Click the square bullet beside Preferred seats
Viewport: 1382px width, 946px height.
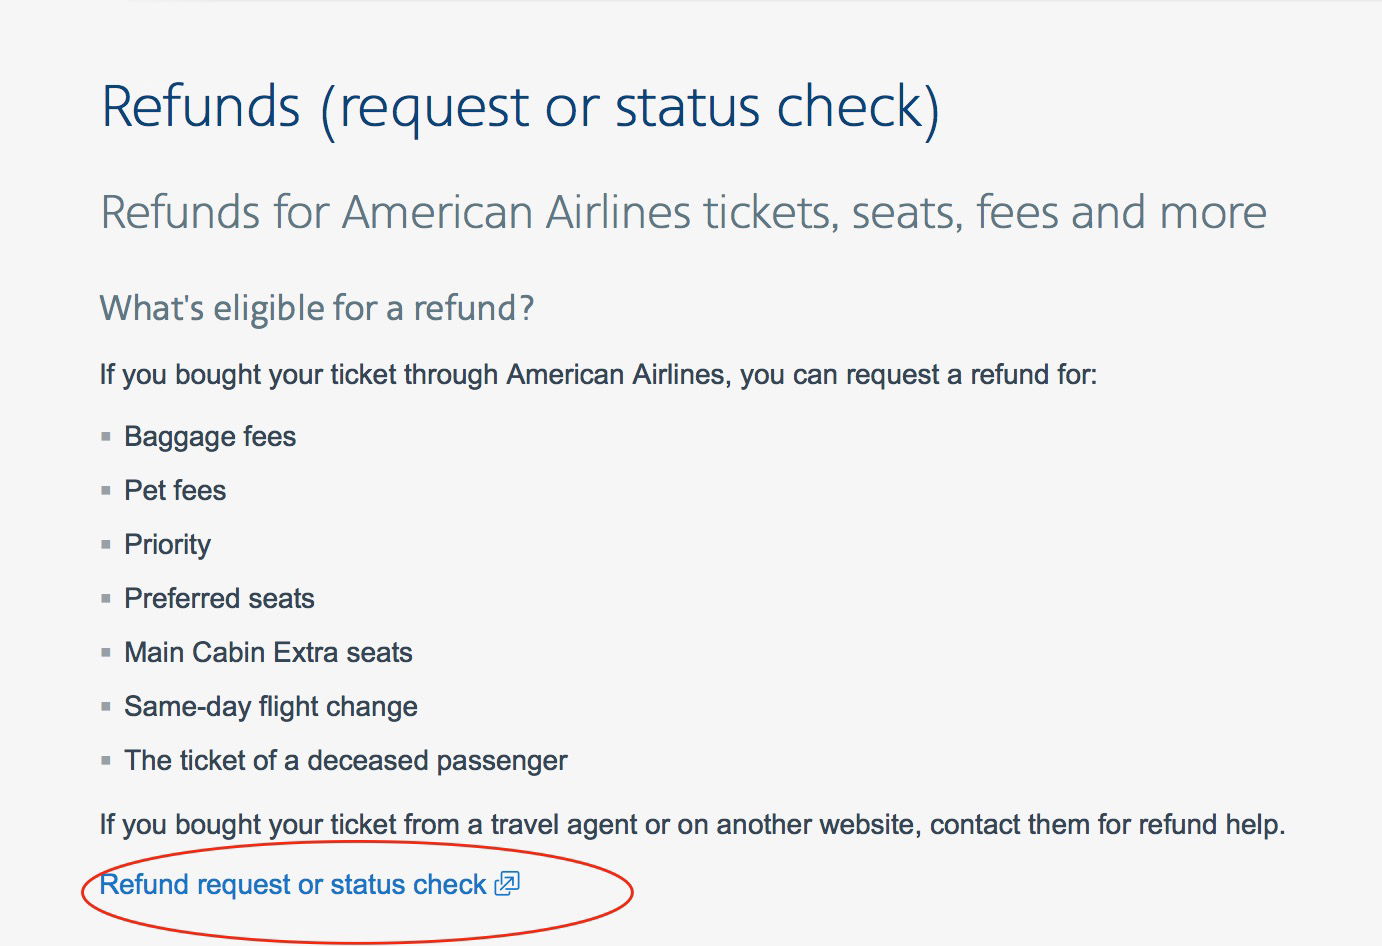(x=105, y=599)
